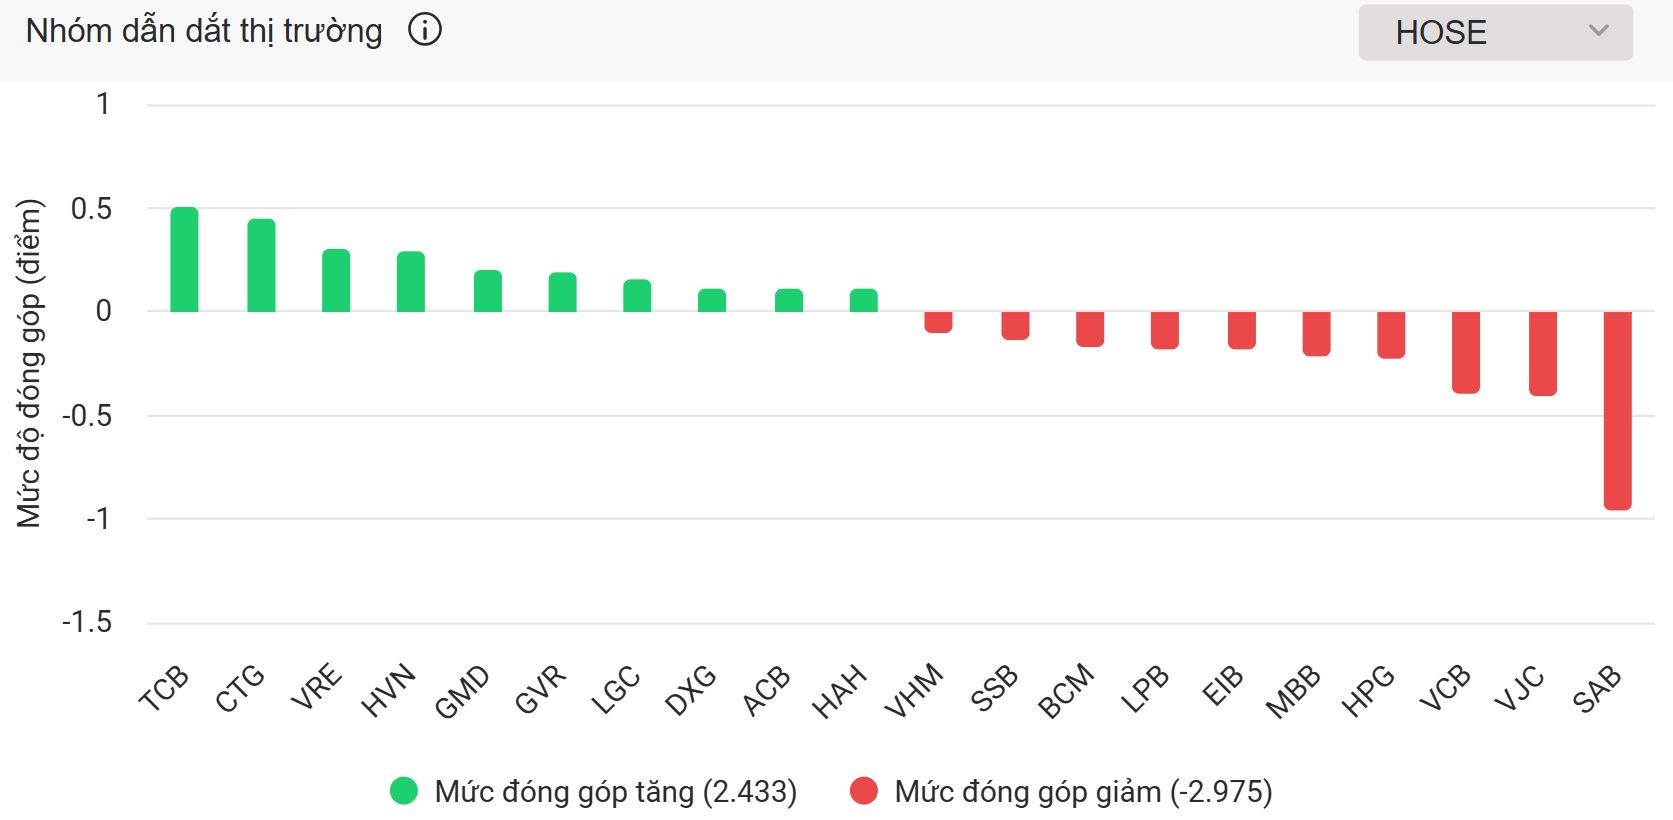The width and height of the screenshot is (1673, 820).
Task: Click the dropdown chevron arrow next to HOSE
Action: pyautogui.click(x=1598, y=31)
